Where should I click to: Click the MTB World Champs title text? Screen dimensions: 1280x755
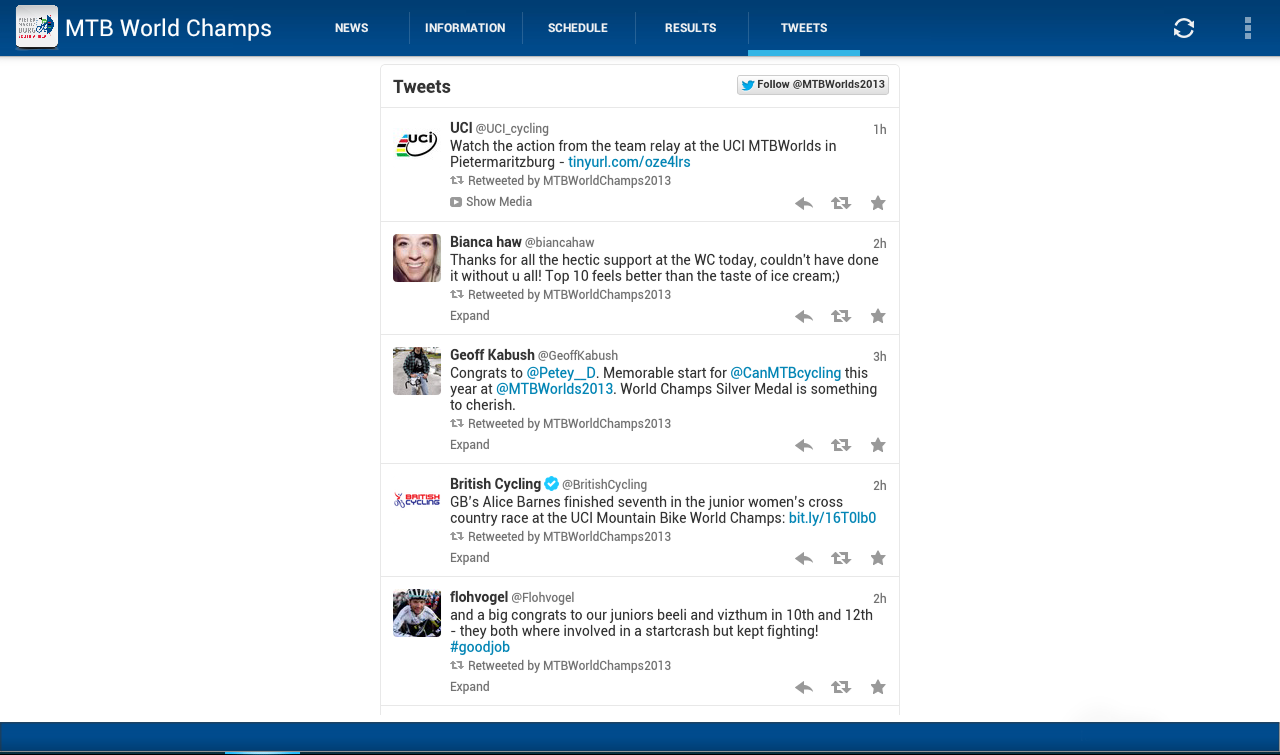click(x=168, y=28)
